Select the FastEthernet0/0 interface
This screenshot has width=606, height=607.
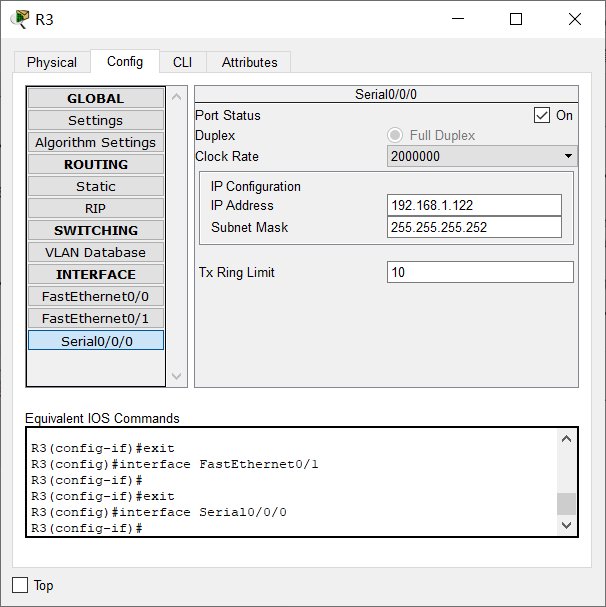pos(96,297)
